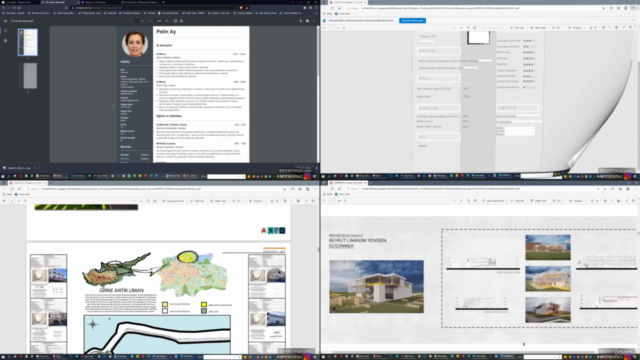640x360 pixels.
Task: Download the CV PDF file
Action: click(301, 21)
